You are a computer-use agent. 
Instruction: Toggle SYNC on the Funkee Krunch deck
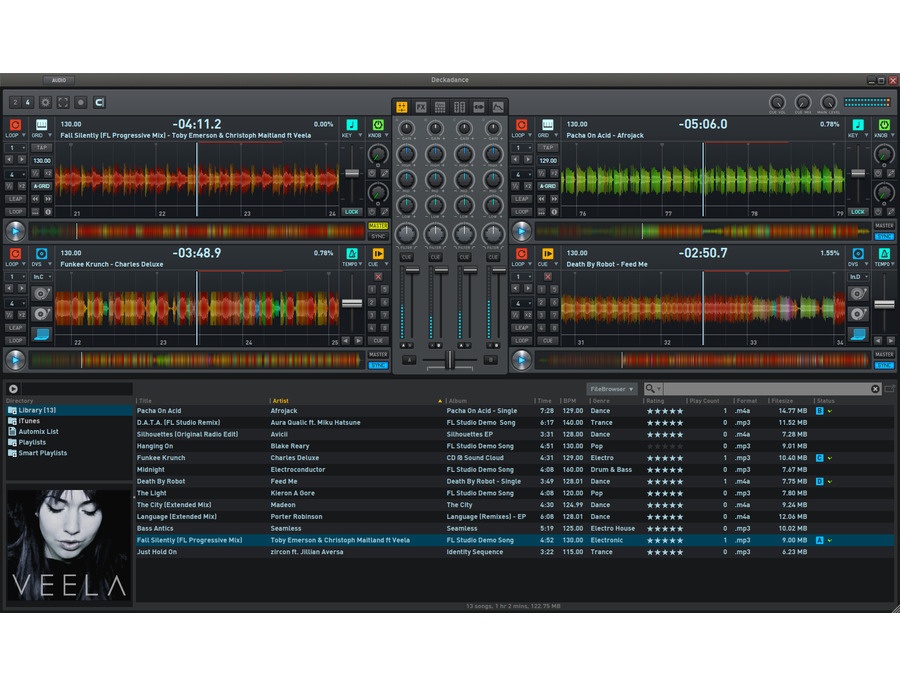click(377, 365)
